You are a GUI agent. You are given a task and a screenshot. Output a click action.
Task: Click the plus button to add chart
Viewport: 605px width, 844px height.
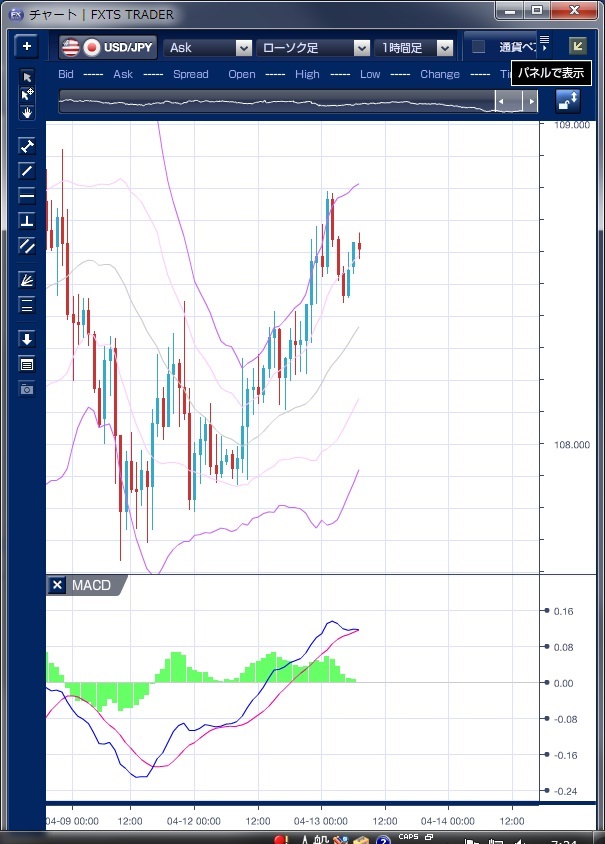click(x=27, y=47)
